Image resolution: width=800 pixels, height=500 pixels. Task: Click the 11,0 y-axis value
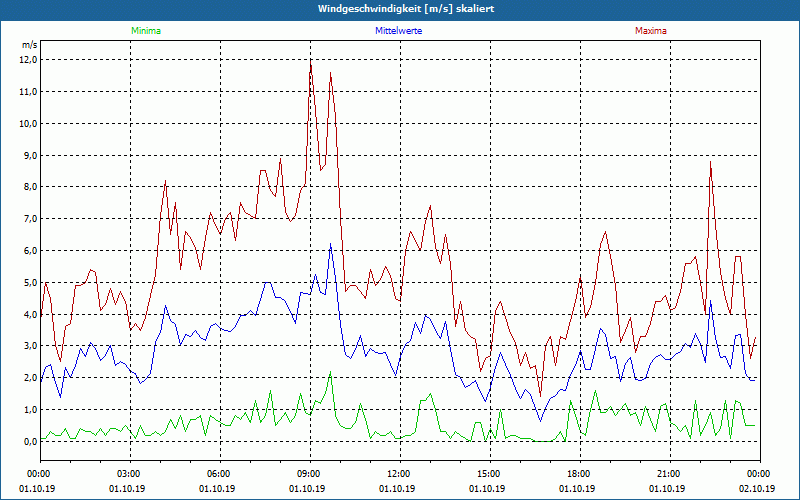29,92
